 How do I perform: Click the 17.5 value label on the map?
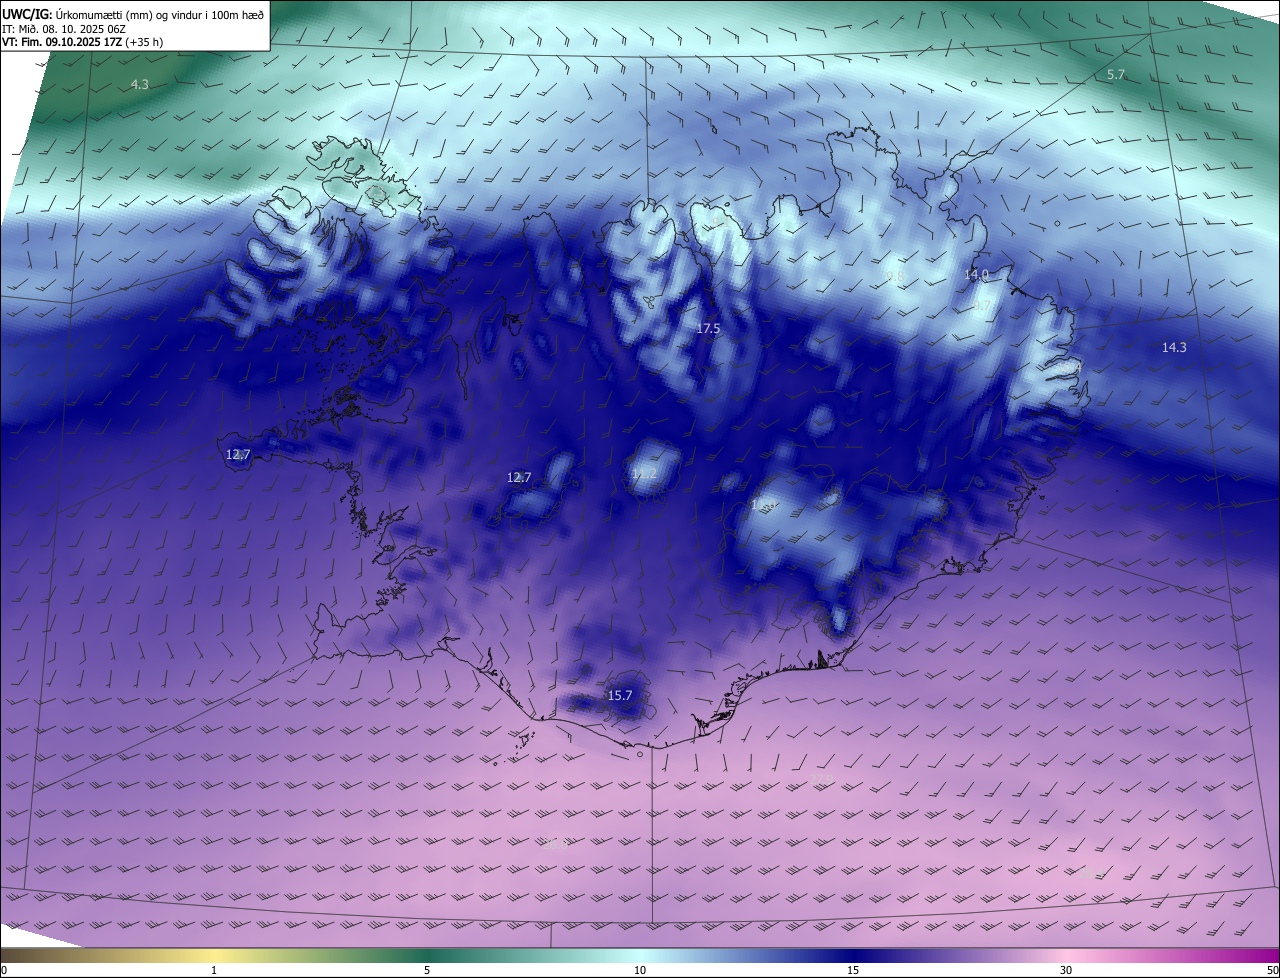click(708, 329)
